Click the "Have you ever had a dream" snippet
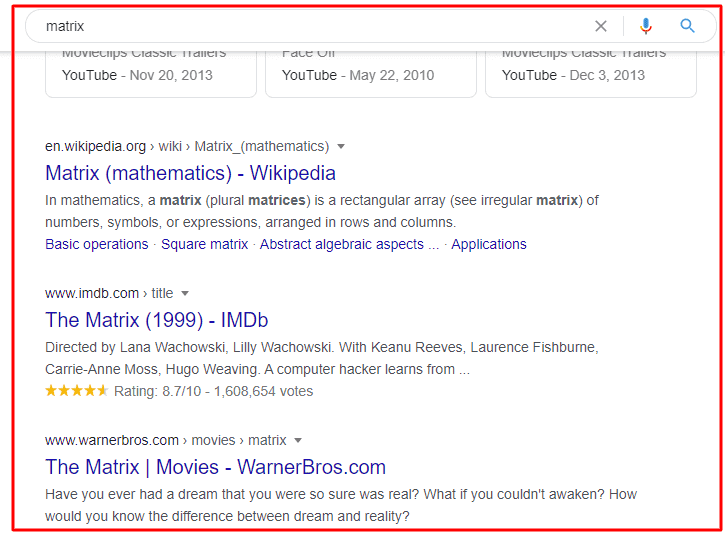 click(x=341, y=505)
